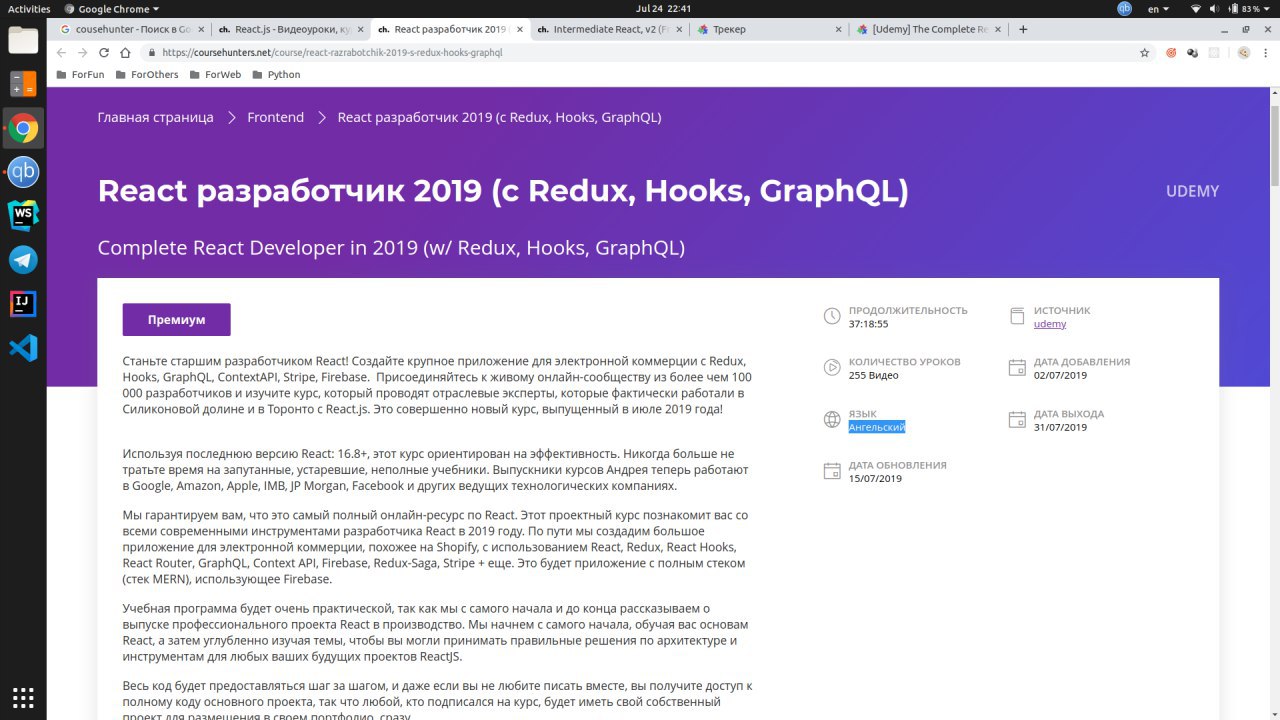1280x720 pixels.
Task: Go back to the previous page
Action: point(62,53)
